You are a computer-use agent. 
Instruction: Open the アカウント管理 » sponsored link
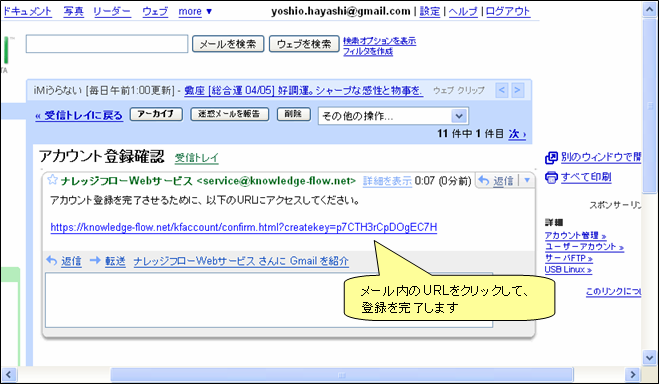tap(575, 235)
